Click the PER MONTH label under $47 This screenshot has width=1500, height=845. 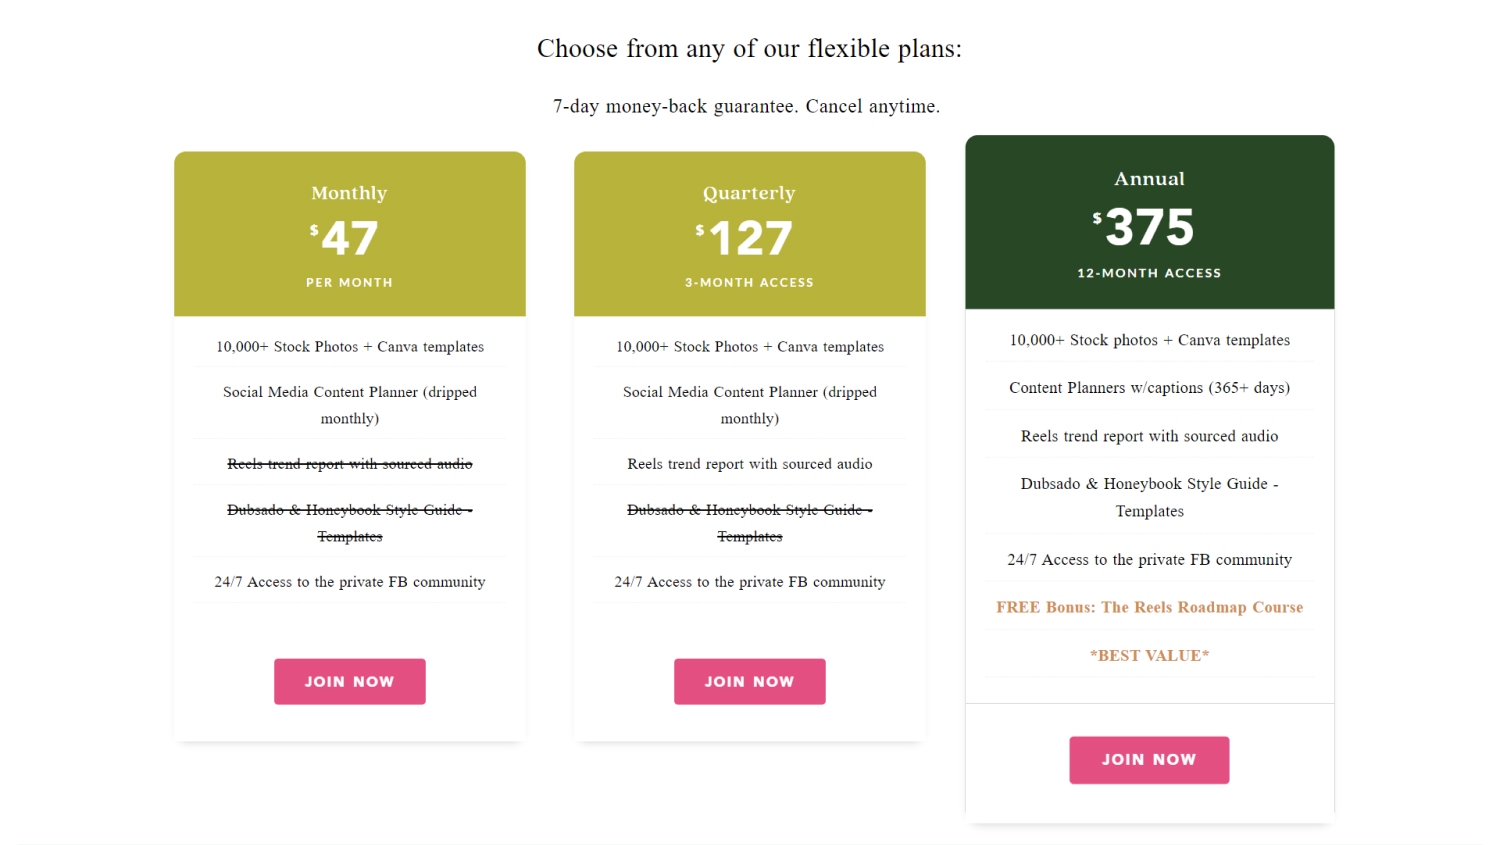tap(349, 283)
